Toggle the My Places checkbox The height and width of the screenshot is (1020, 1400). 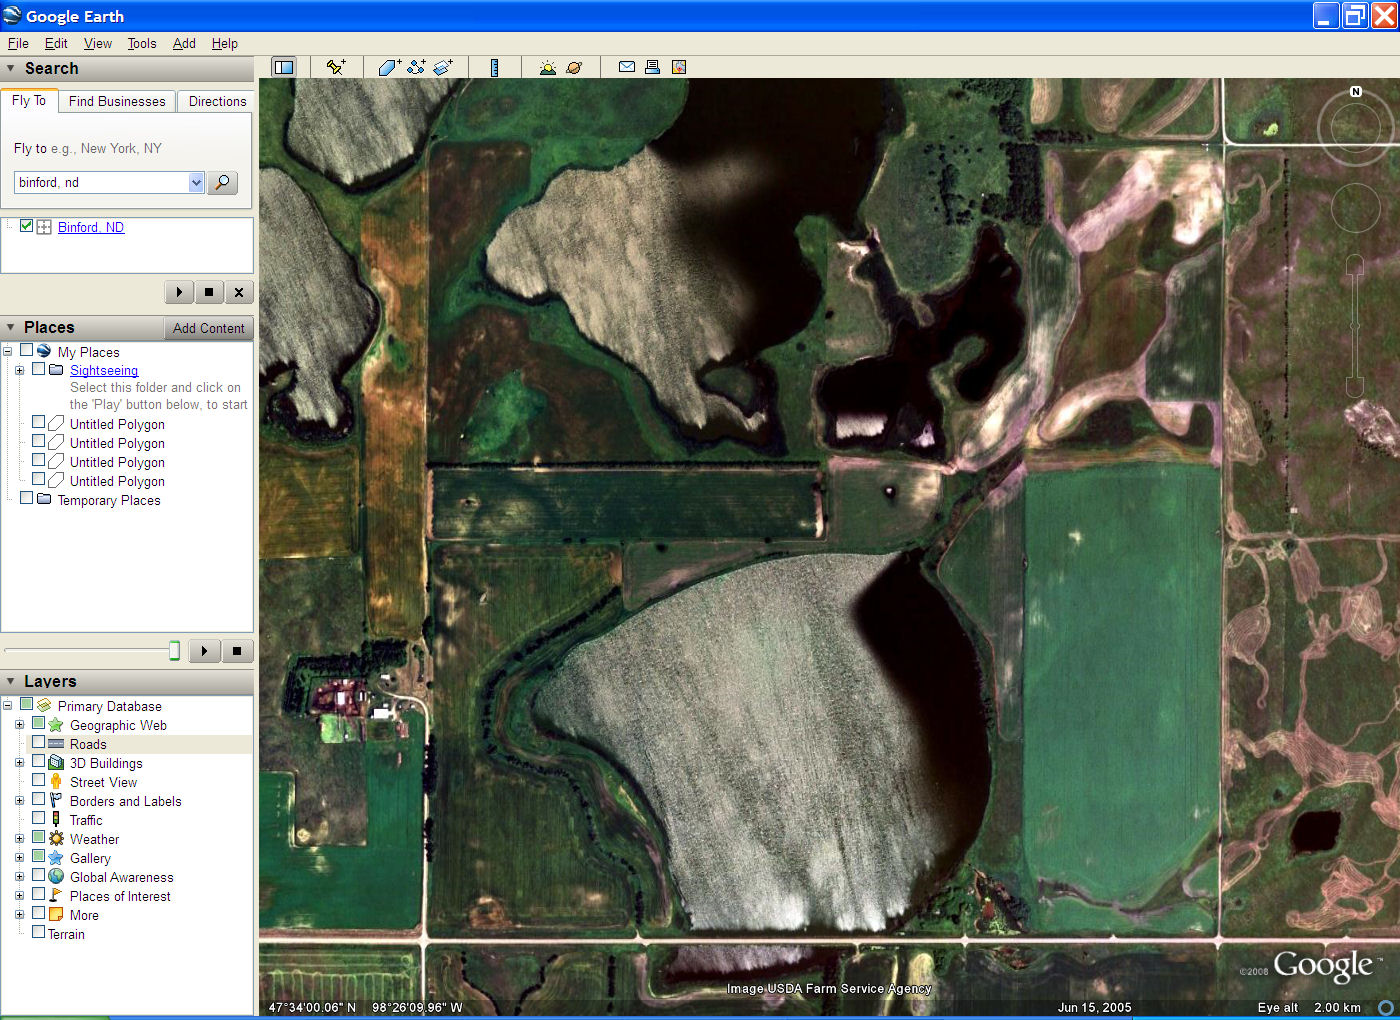[x=26, y=351]
